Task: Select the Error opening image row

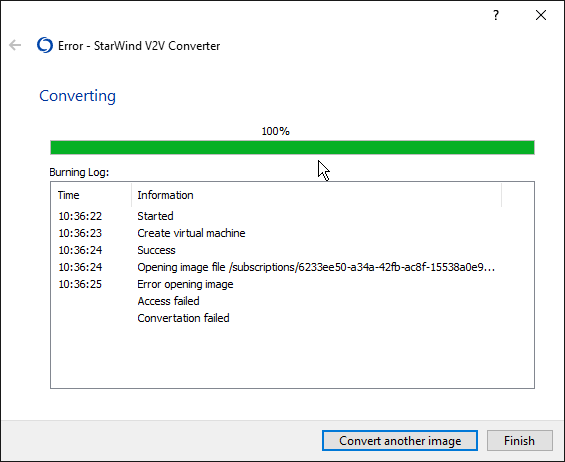Action: pos(292,284)
